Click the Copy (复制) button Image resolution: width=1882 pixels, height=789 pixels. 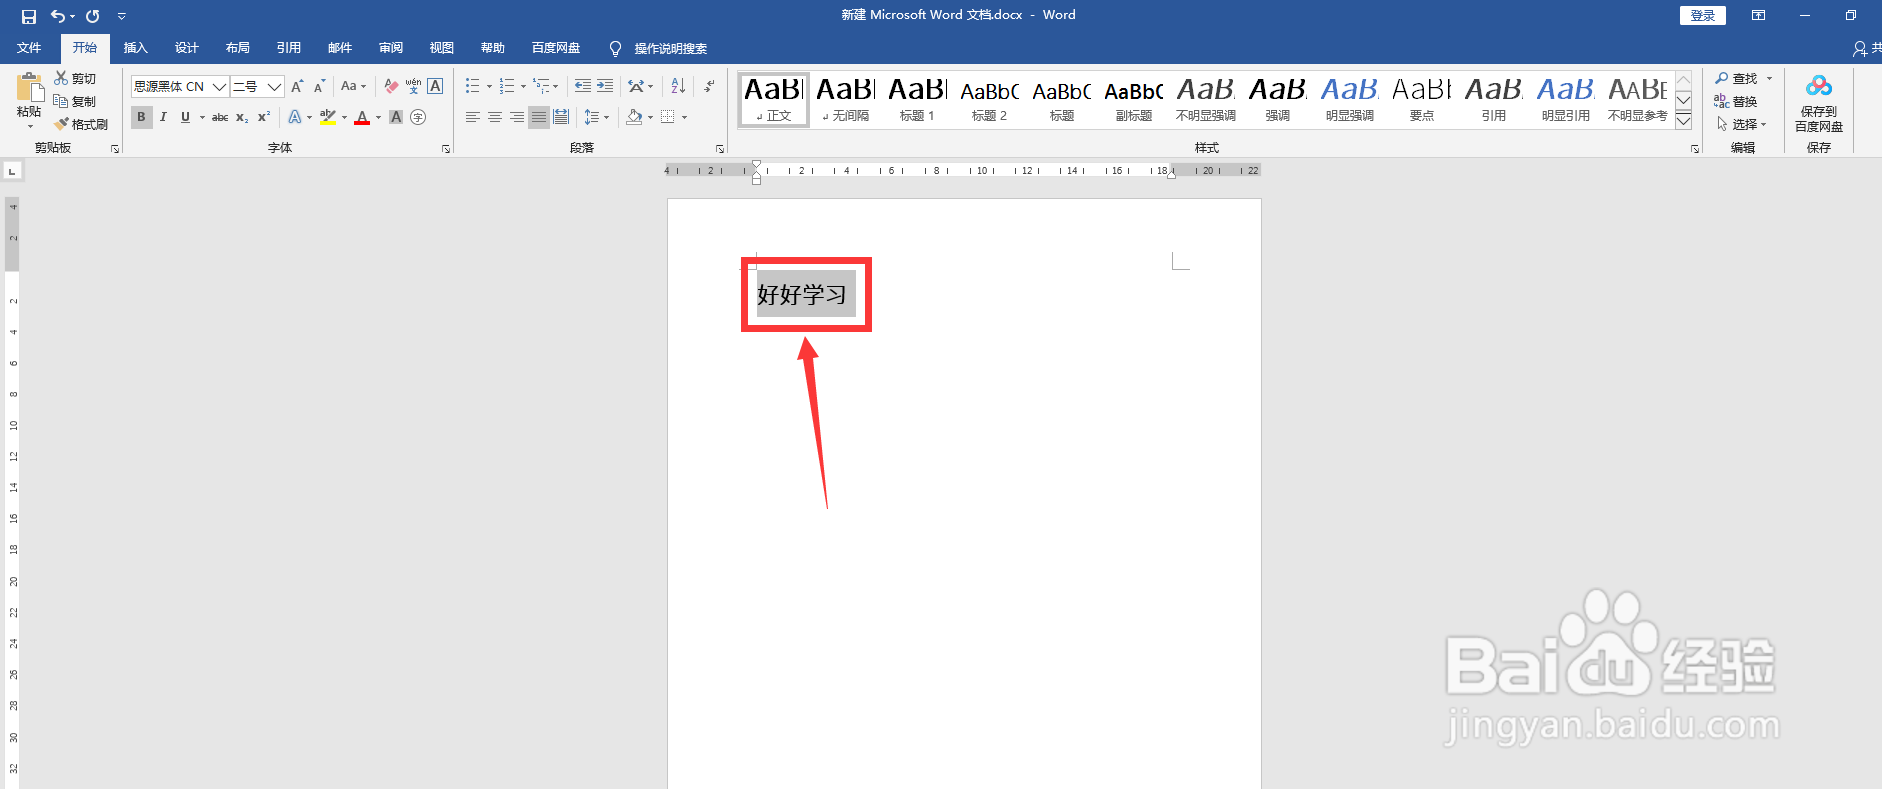click(75, 101)
